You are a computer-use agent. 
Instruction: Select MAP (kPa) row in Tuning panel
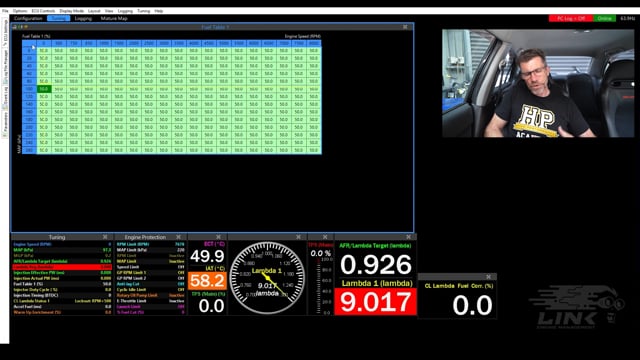pyautogui.click(x=62, y=250)
